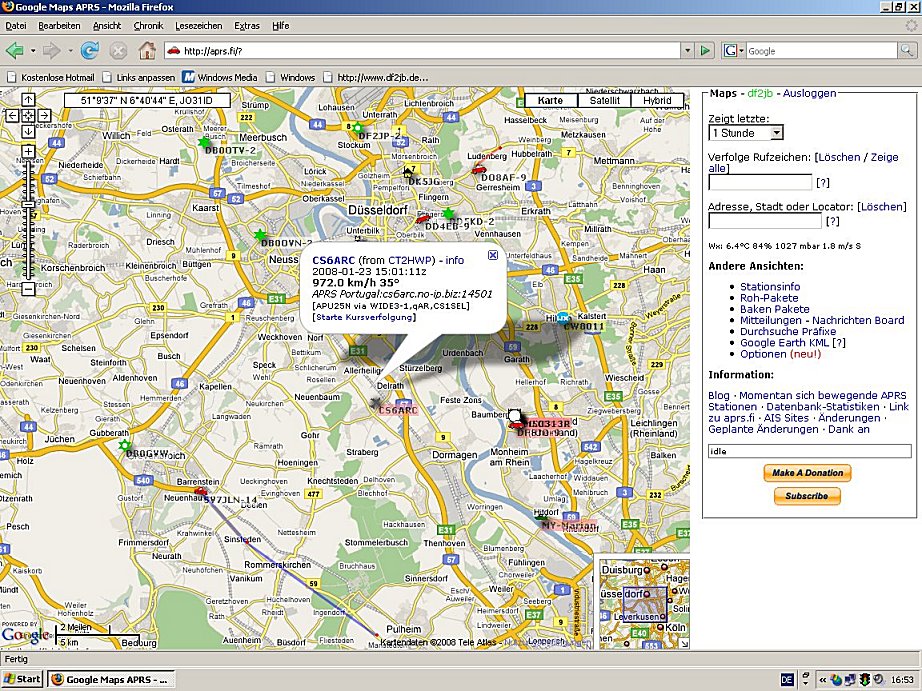Open the Stationsinfo link

pyautogui.click(x=770, y=286)
